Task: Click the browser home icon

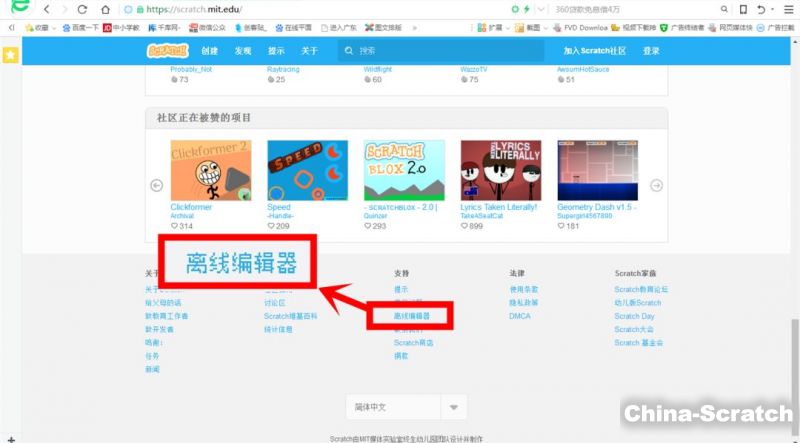Action: 104,9
